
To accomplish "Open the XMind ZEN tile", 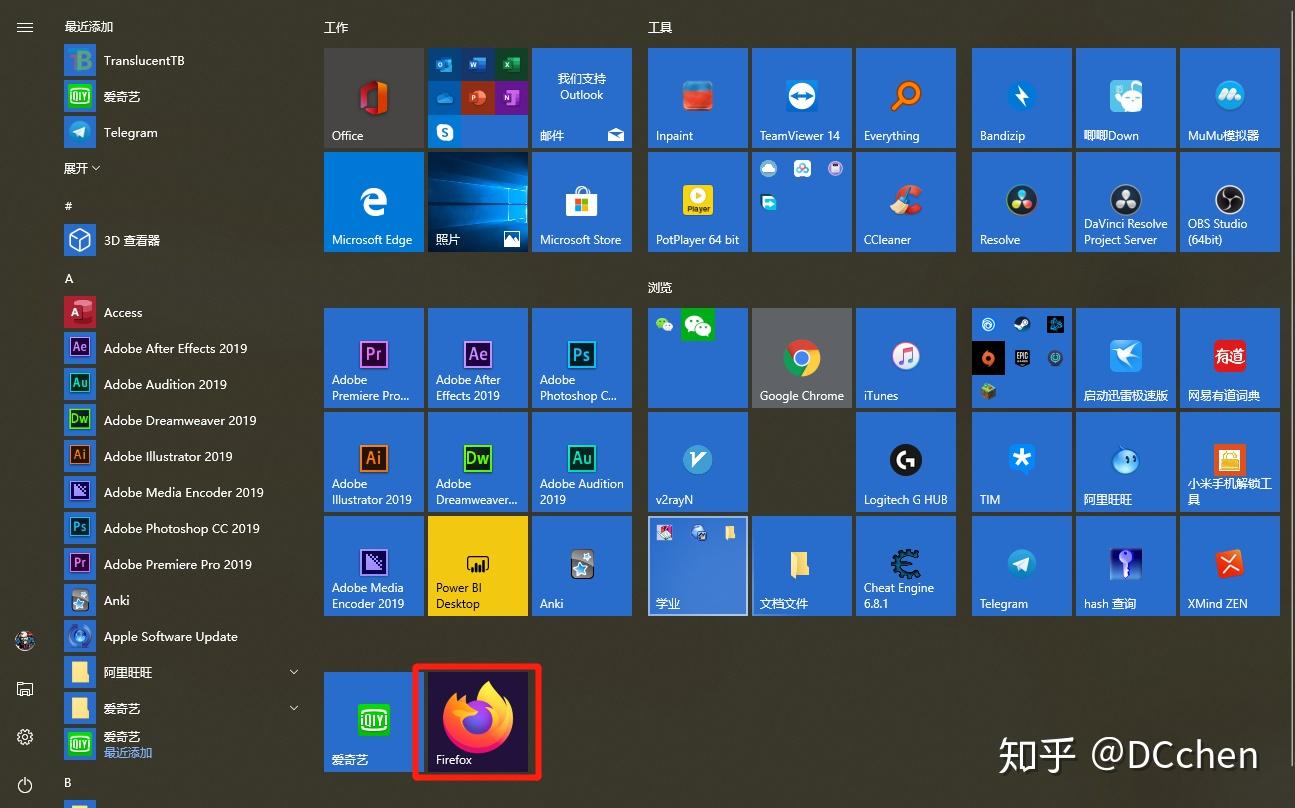I will coord(1230,566).
